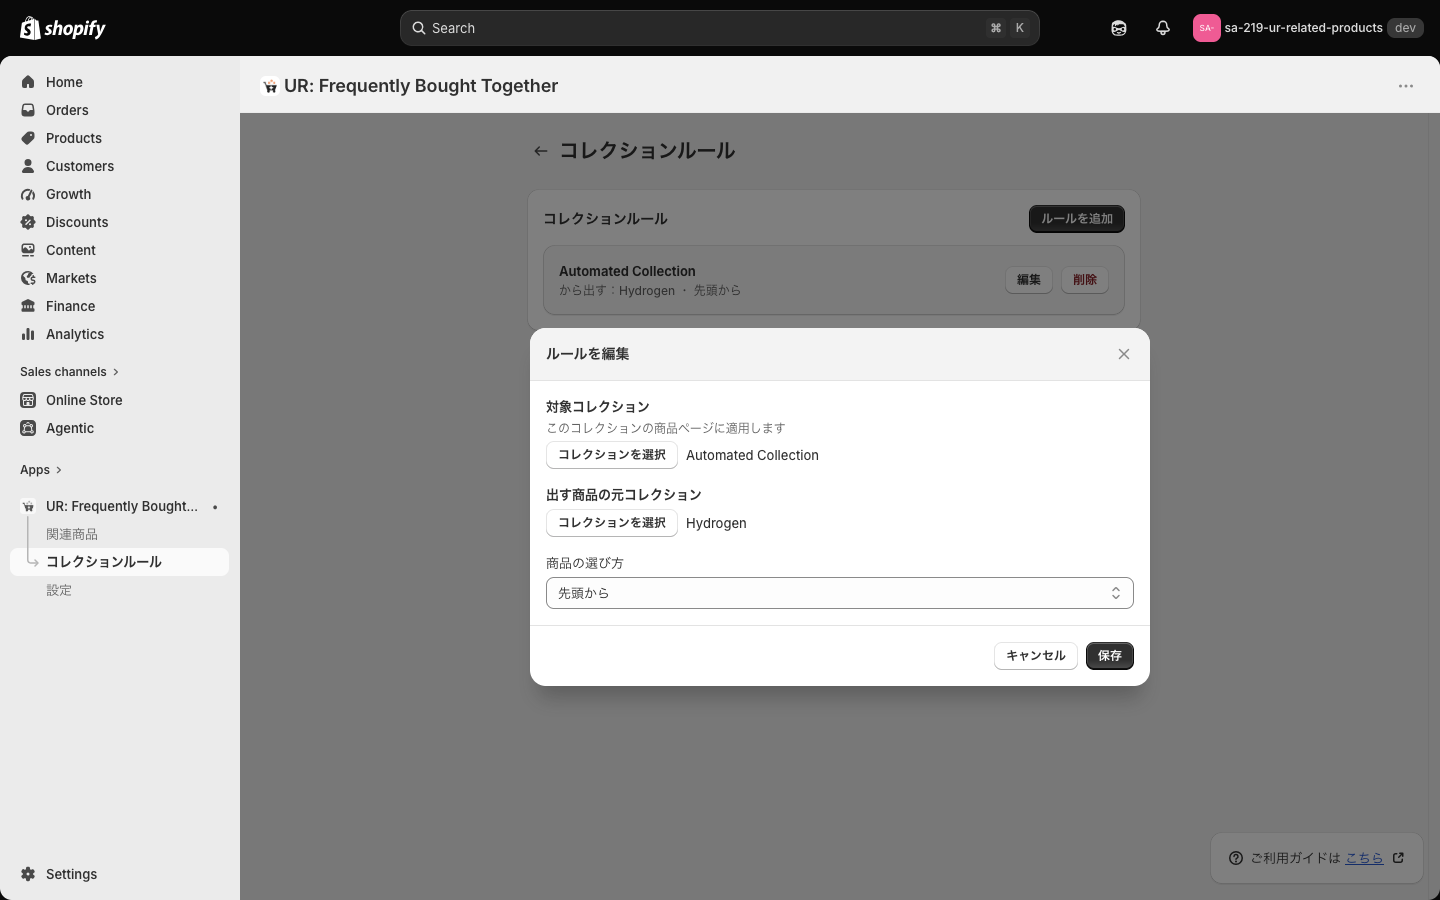Image resolution: width=1440 pixels, height=900 pixels.
Task: Click the Search input field
Action: click(720, 28)
